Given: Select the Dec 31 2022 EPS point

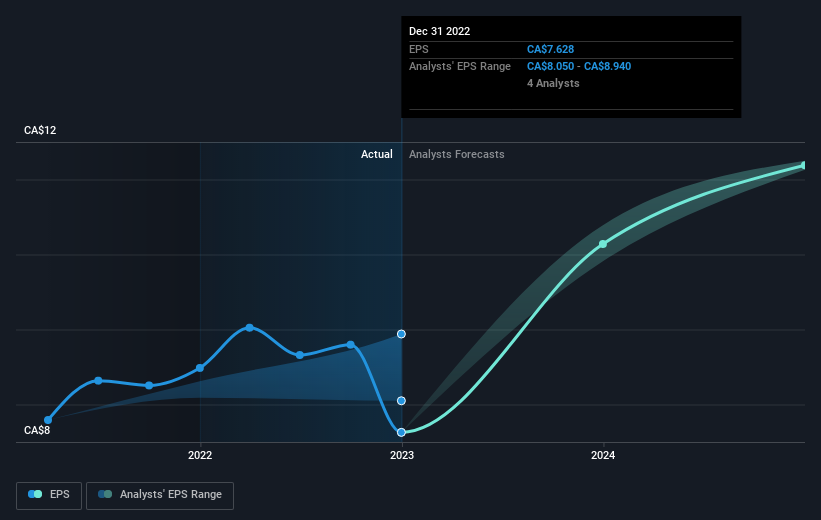Looking at the screenshot, I should coord(401,432).
